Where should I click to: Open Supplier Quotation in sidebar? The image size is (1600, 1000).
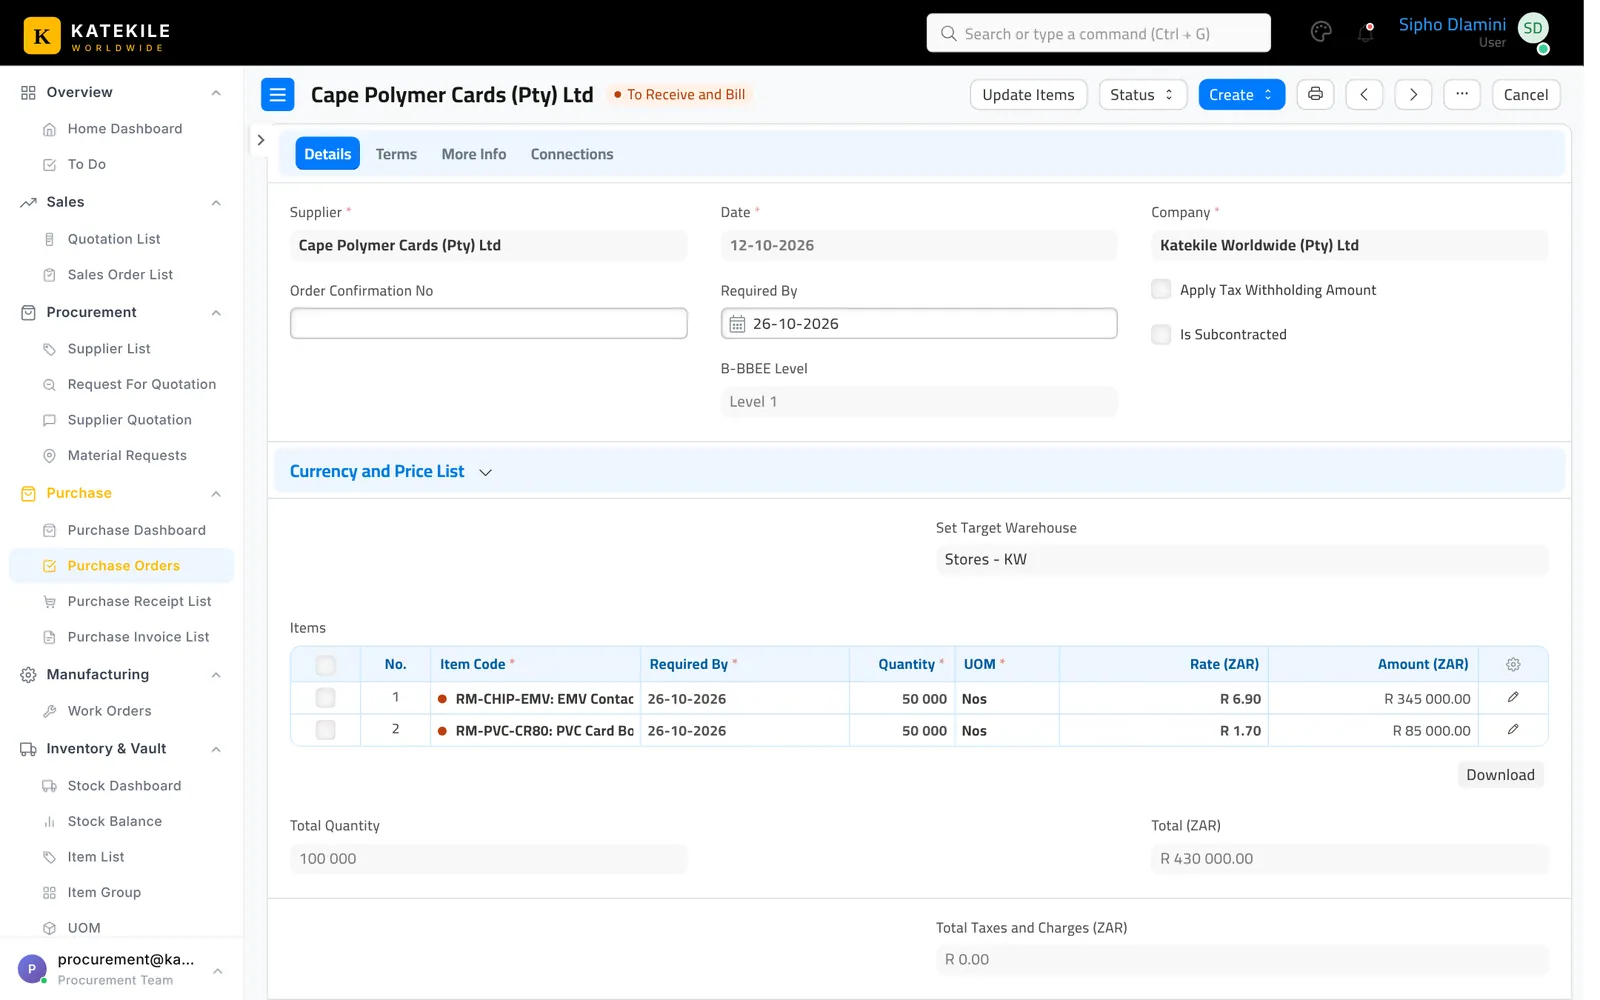(x=129, y=420)
